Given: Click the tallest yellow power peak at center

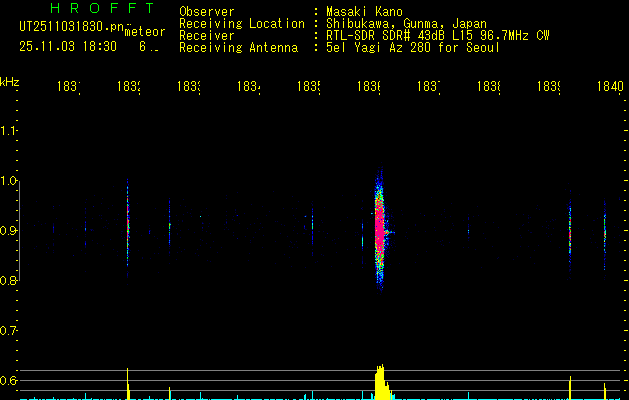Looking at the screenshot, I should coord(380,380).
